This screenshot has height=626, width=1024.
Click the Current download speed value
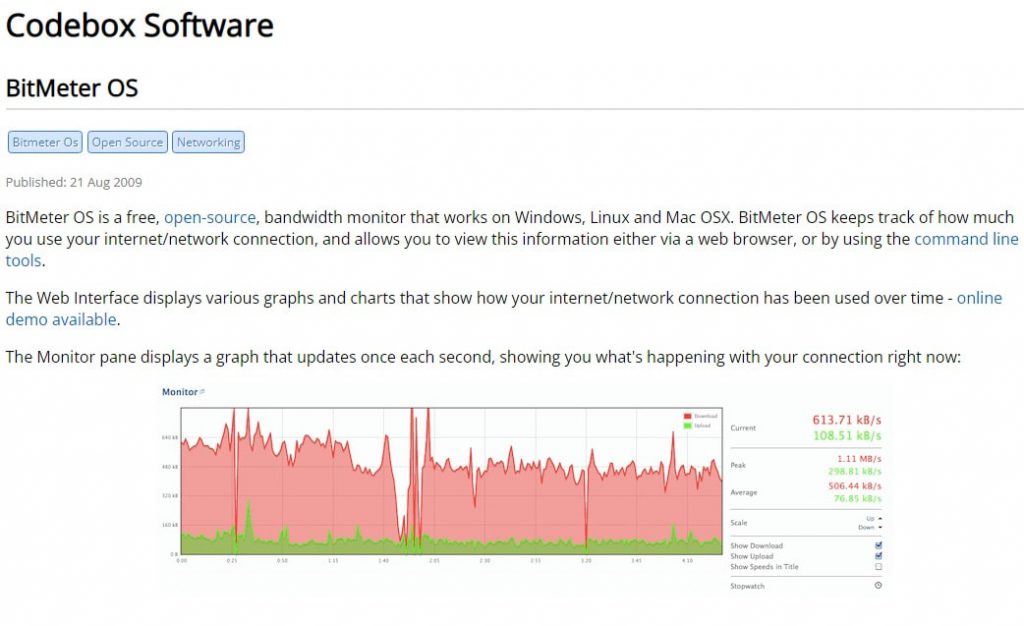tap(847, 419)
